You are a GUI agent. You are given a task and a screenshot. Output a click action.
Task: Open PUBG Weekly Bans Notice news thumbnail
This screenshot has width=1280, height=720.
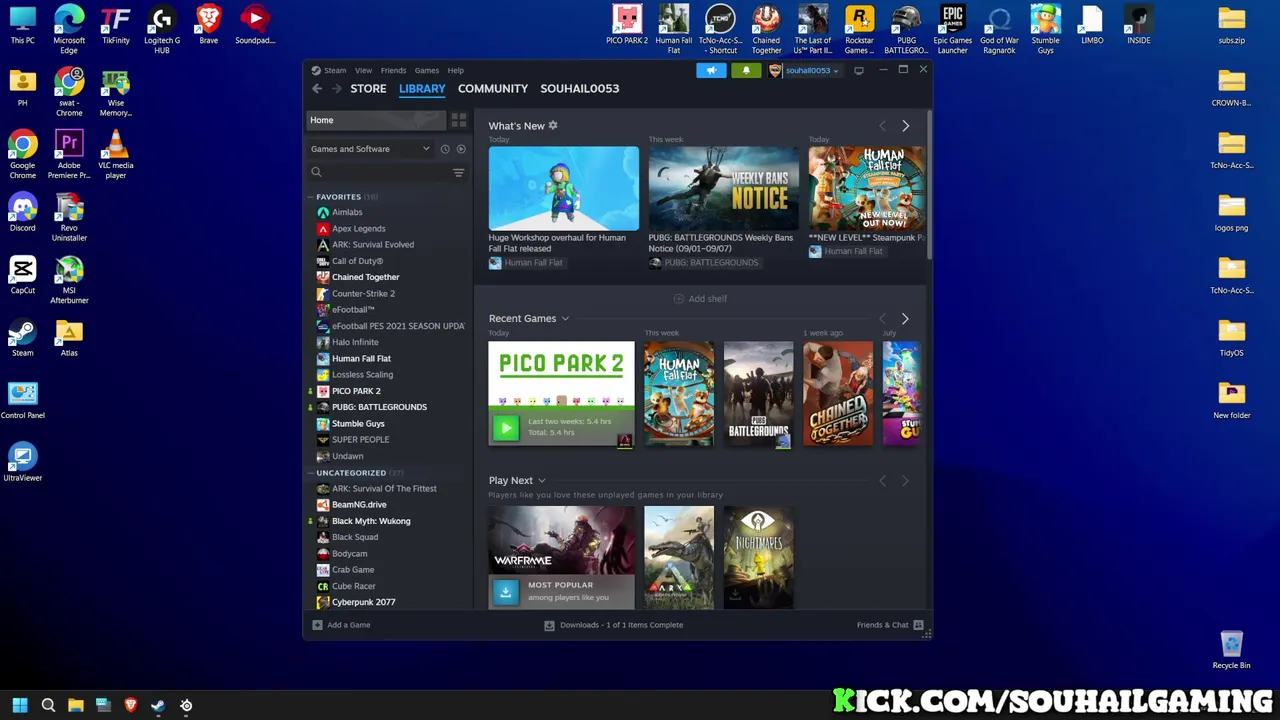pyautogui.click(x=724, y=188)
